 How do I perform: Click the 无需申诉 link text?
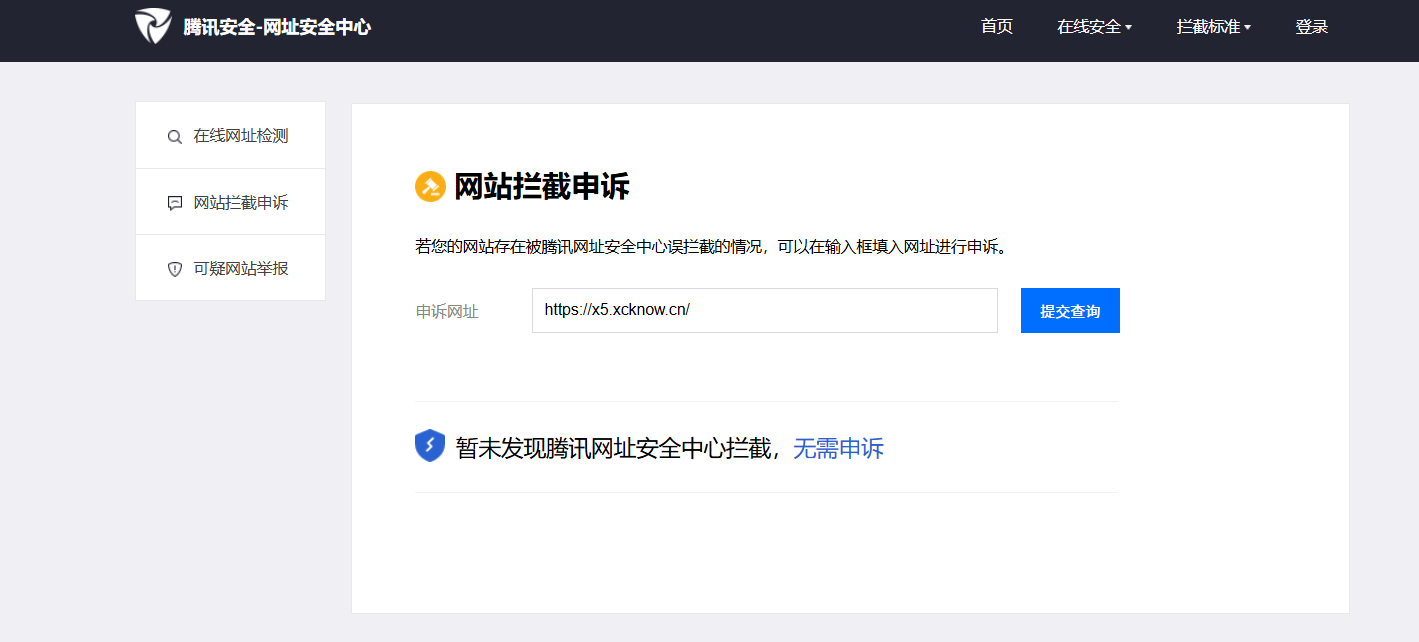click(x=838, y=448)
